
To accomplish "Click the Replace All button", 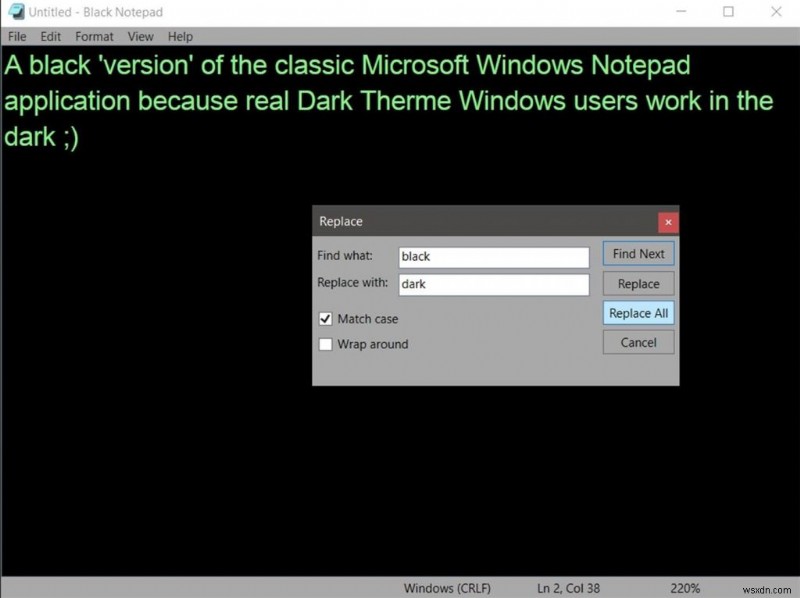I will point(638,313).
